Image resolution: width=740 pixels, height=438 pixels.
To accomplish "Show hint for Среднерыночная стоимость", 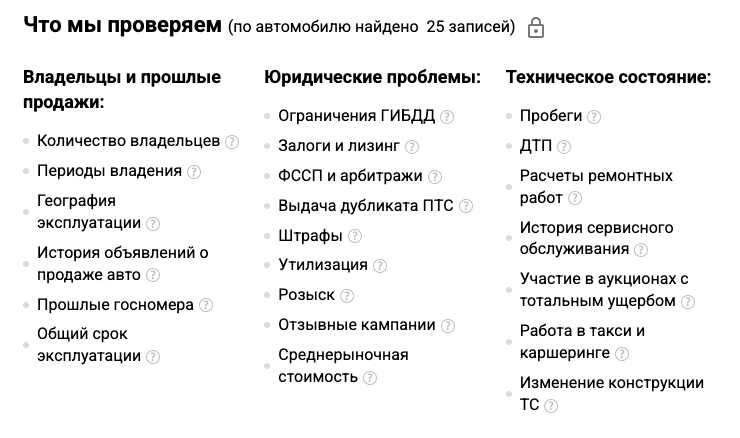I will [370, 378].
